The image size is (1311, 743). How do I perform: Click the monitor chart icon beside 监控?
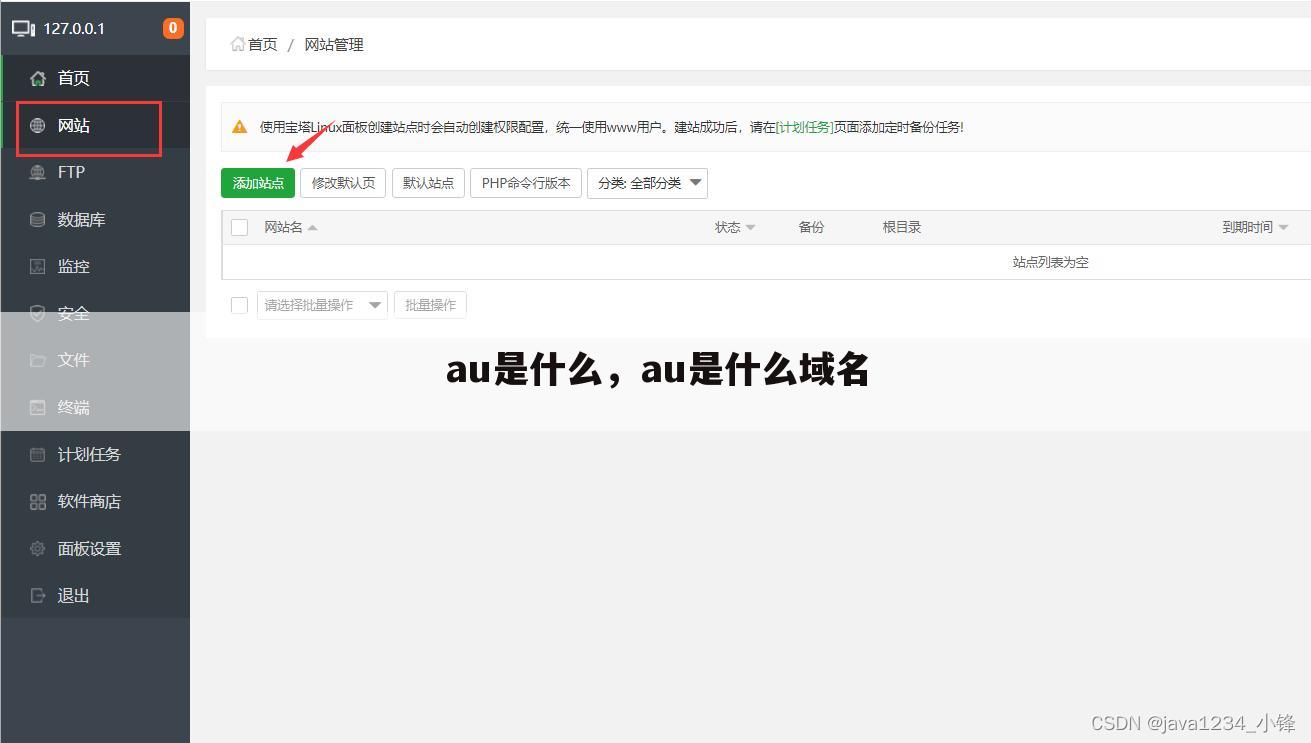point(38,267)
